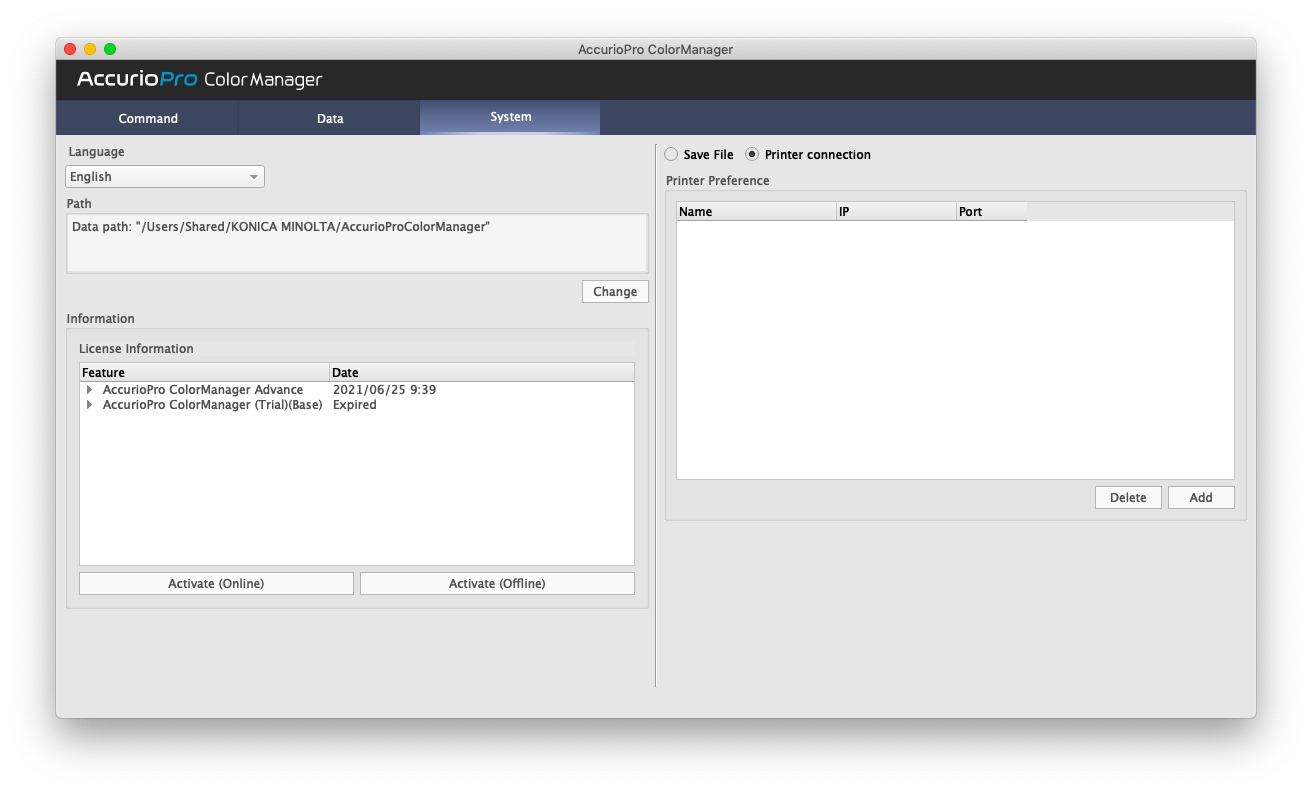
Task: Click the IP column header
Action: pos(896,212)
